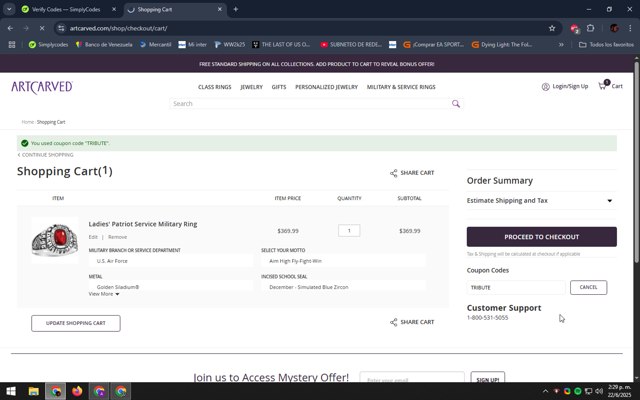This screenshot has height=400, width=640.
Task: Go back to the previous page
Action: point(10,28)
